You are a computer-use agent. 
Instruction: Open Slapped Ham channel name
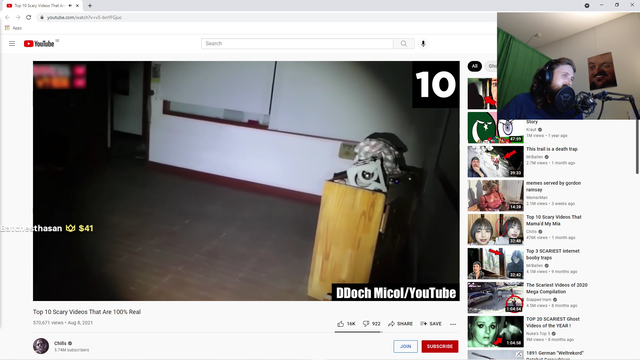tap(539, 300)
